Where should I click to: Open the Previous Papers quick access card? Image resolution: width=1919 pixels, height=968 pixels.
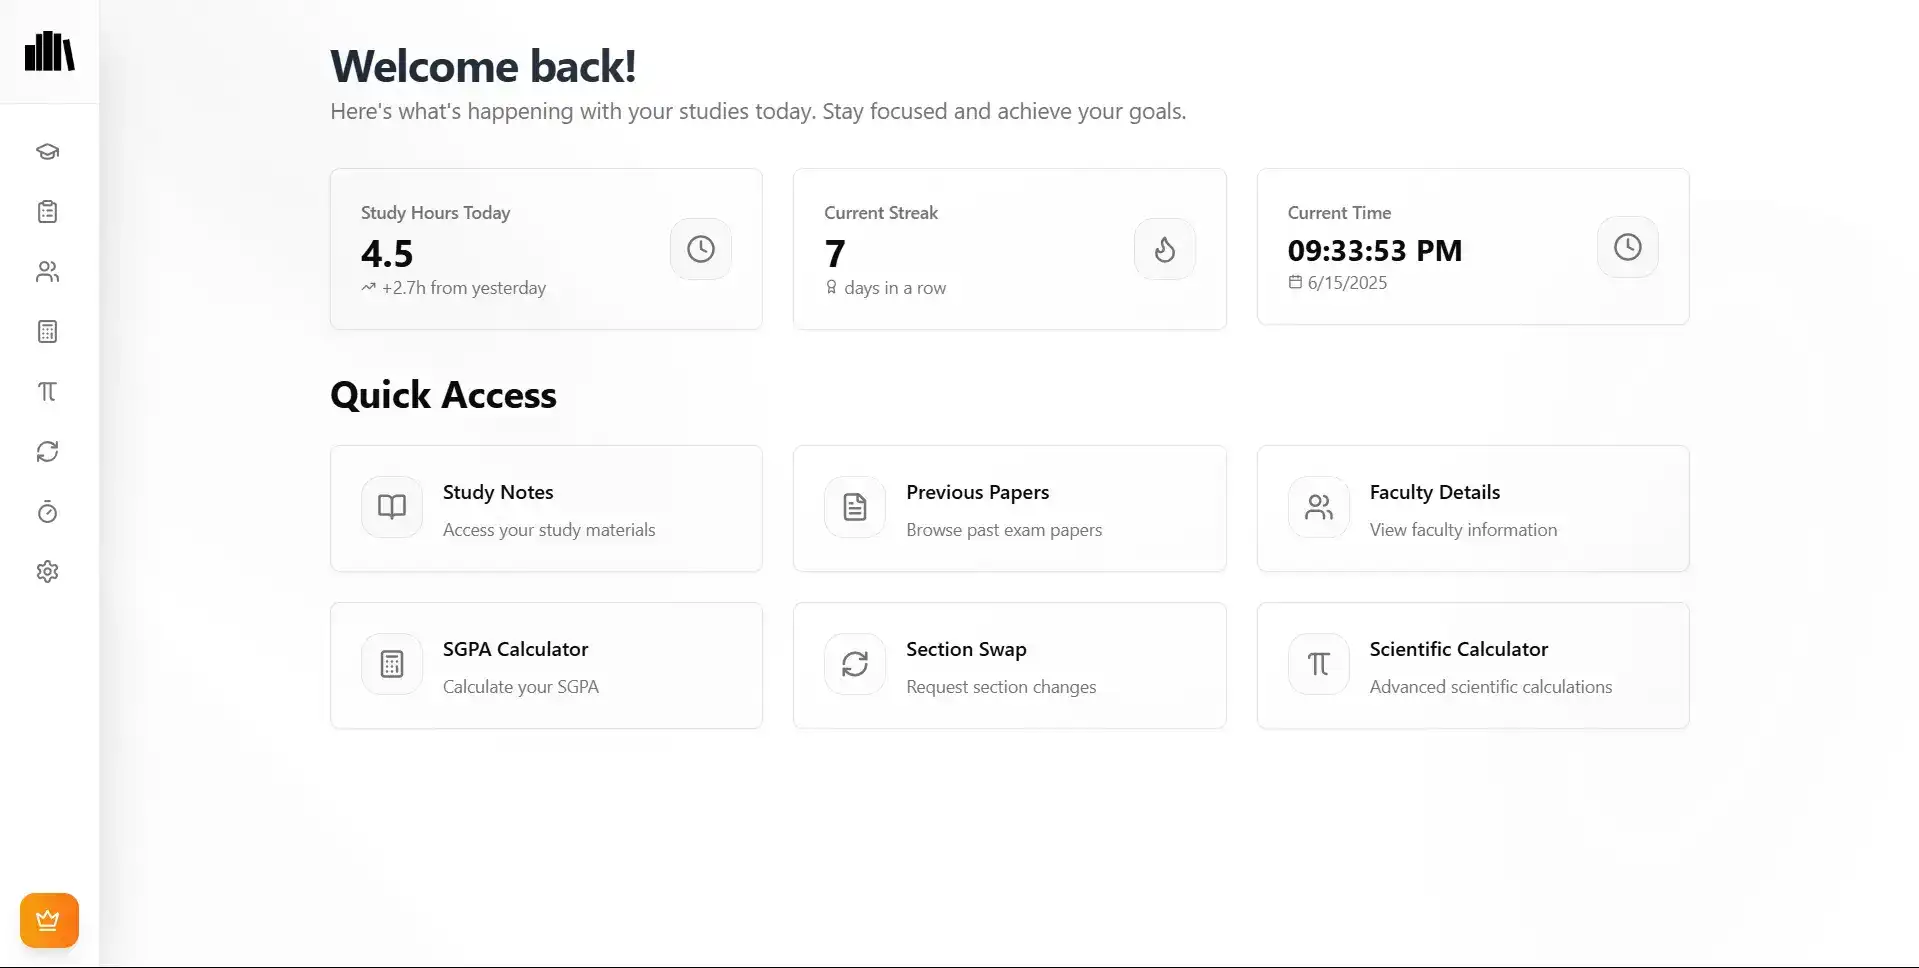tap(1009, 508)
